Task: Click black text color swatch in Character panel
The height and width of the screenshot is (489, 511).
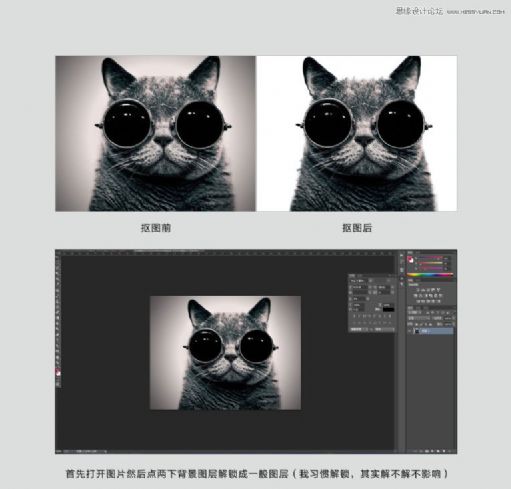Action: tap(389, 310)
